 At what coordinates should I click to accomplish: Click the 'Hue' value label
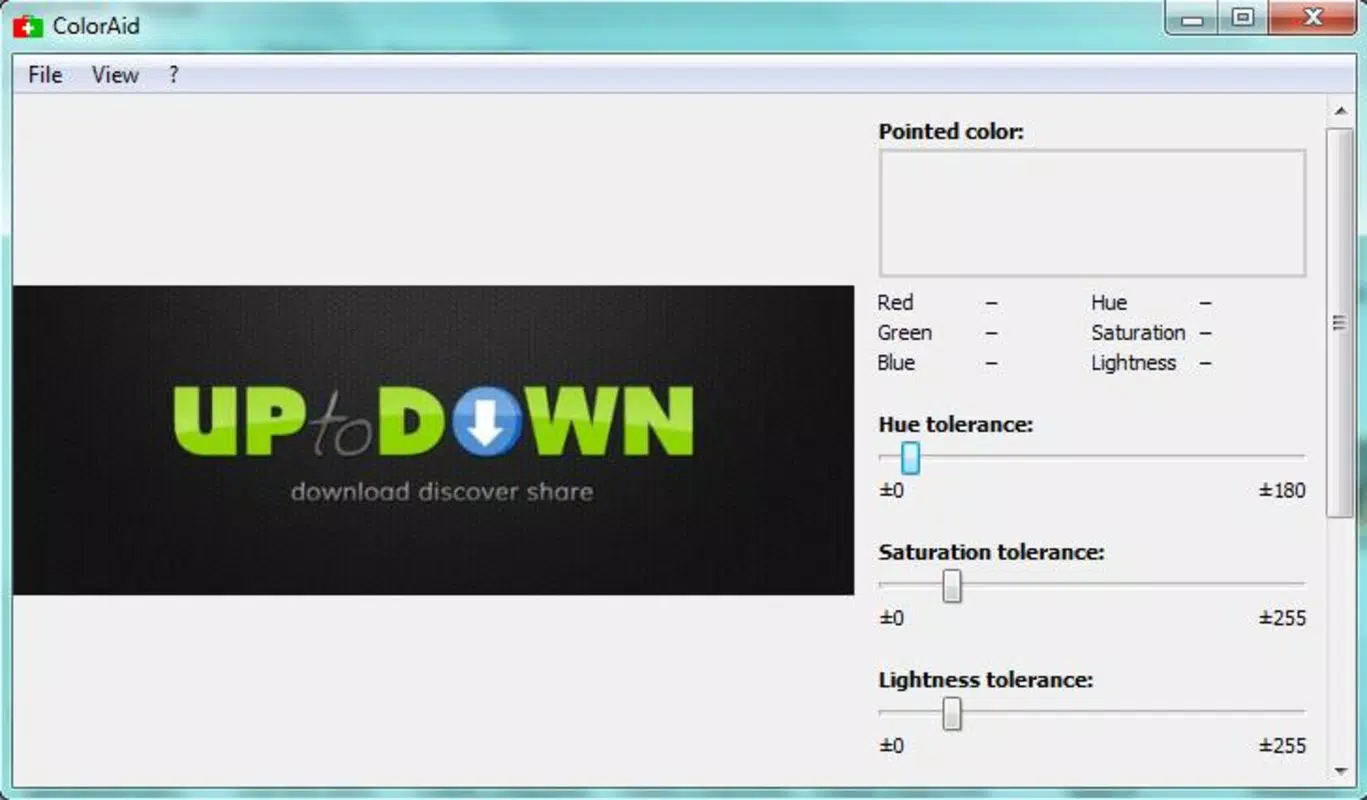coord(1109,302)
